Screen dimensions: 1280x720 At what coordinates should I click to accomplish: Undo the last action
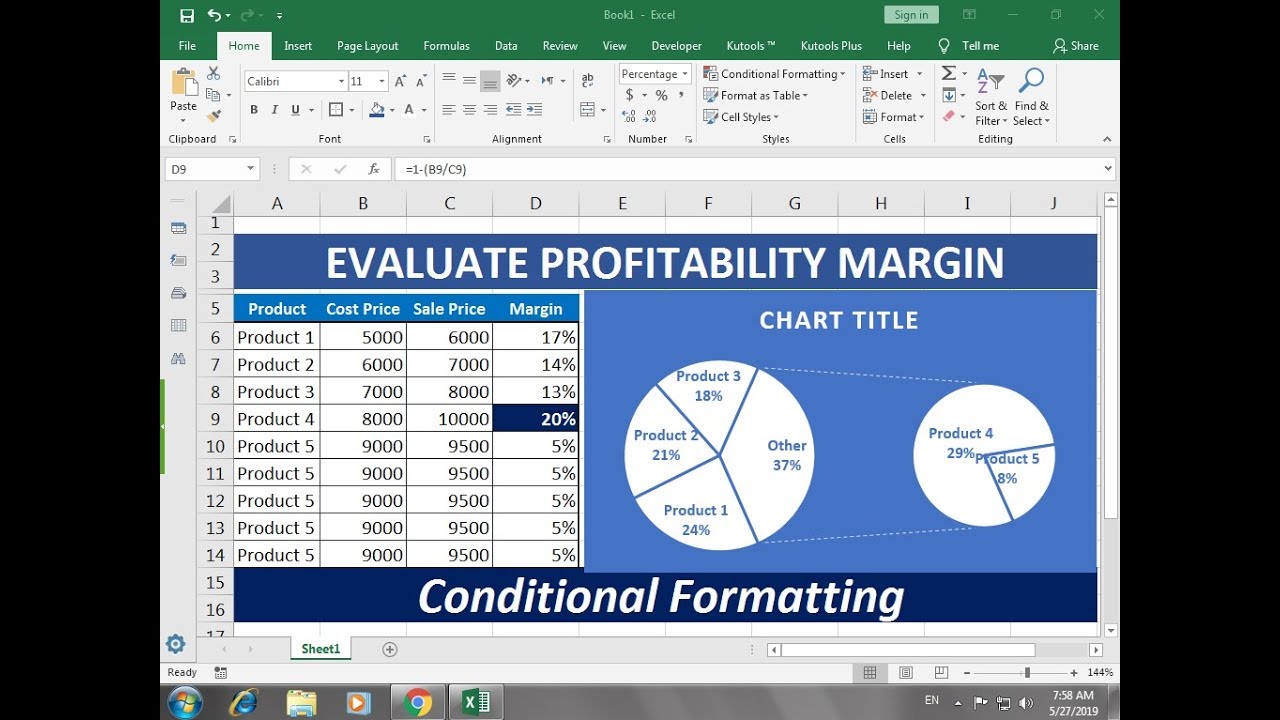pyautogui.click(x=214, y=15)
